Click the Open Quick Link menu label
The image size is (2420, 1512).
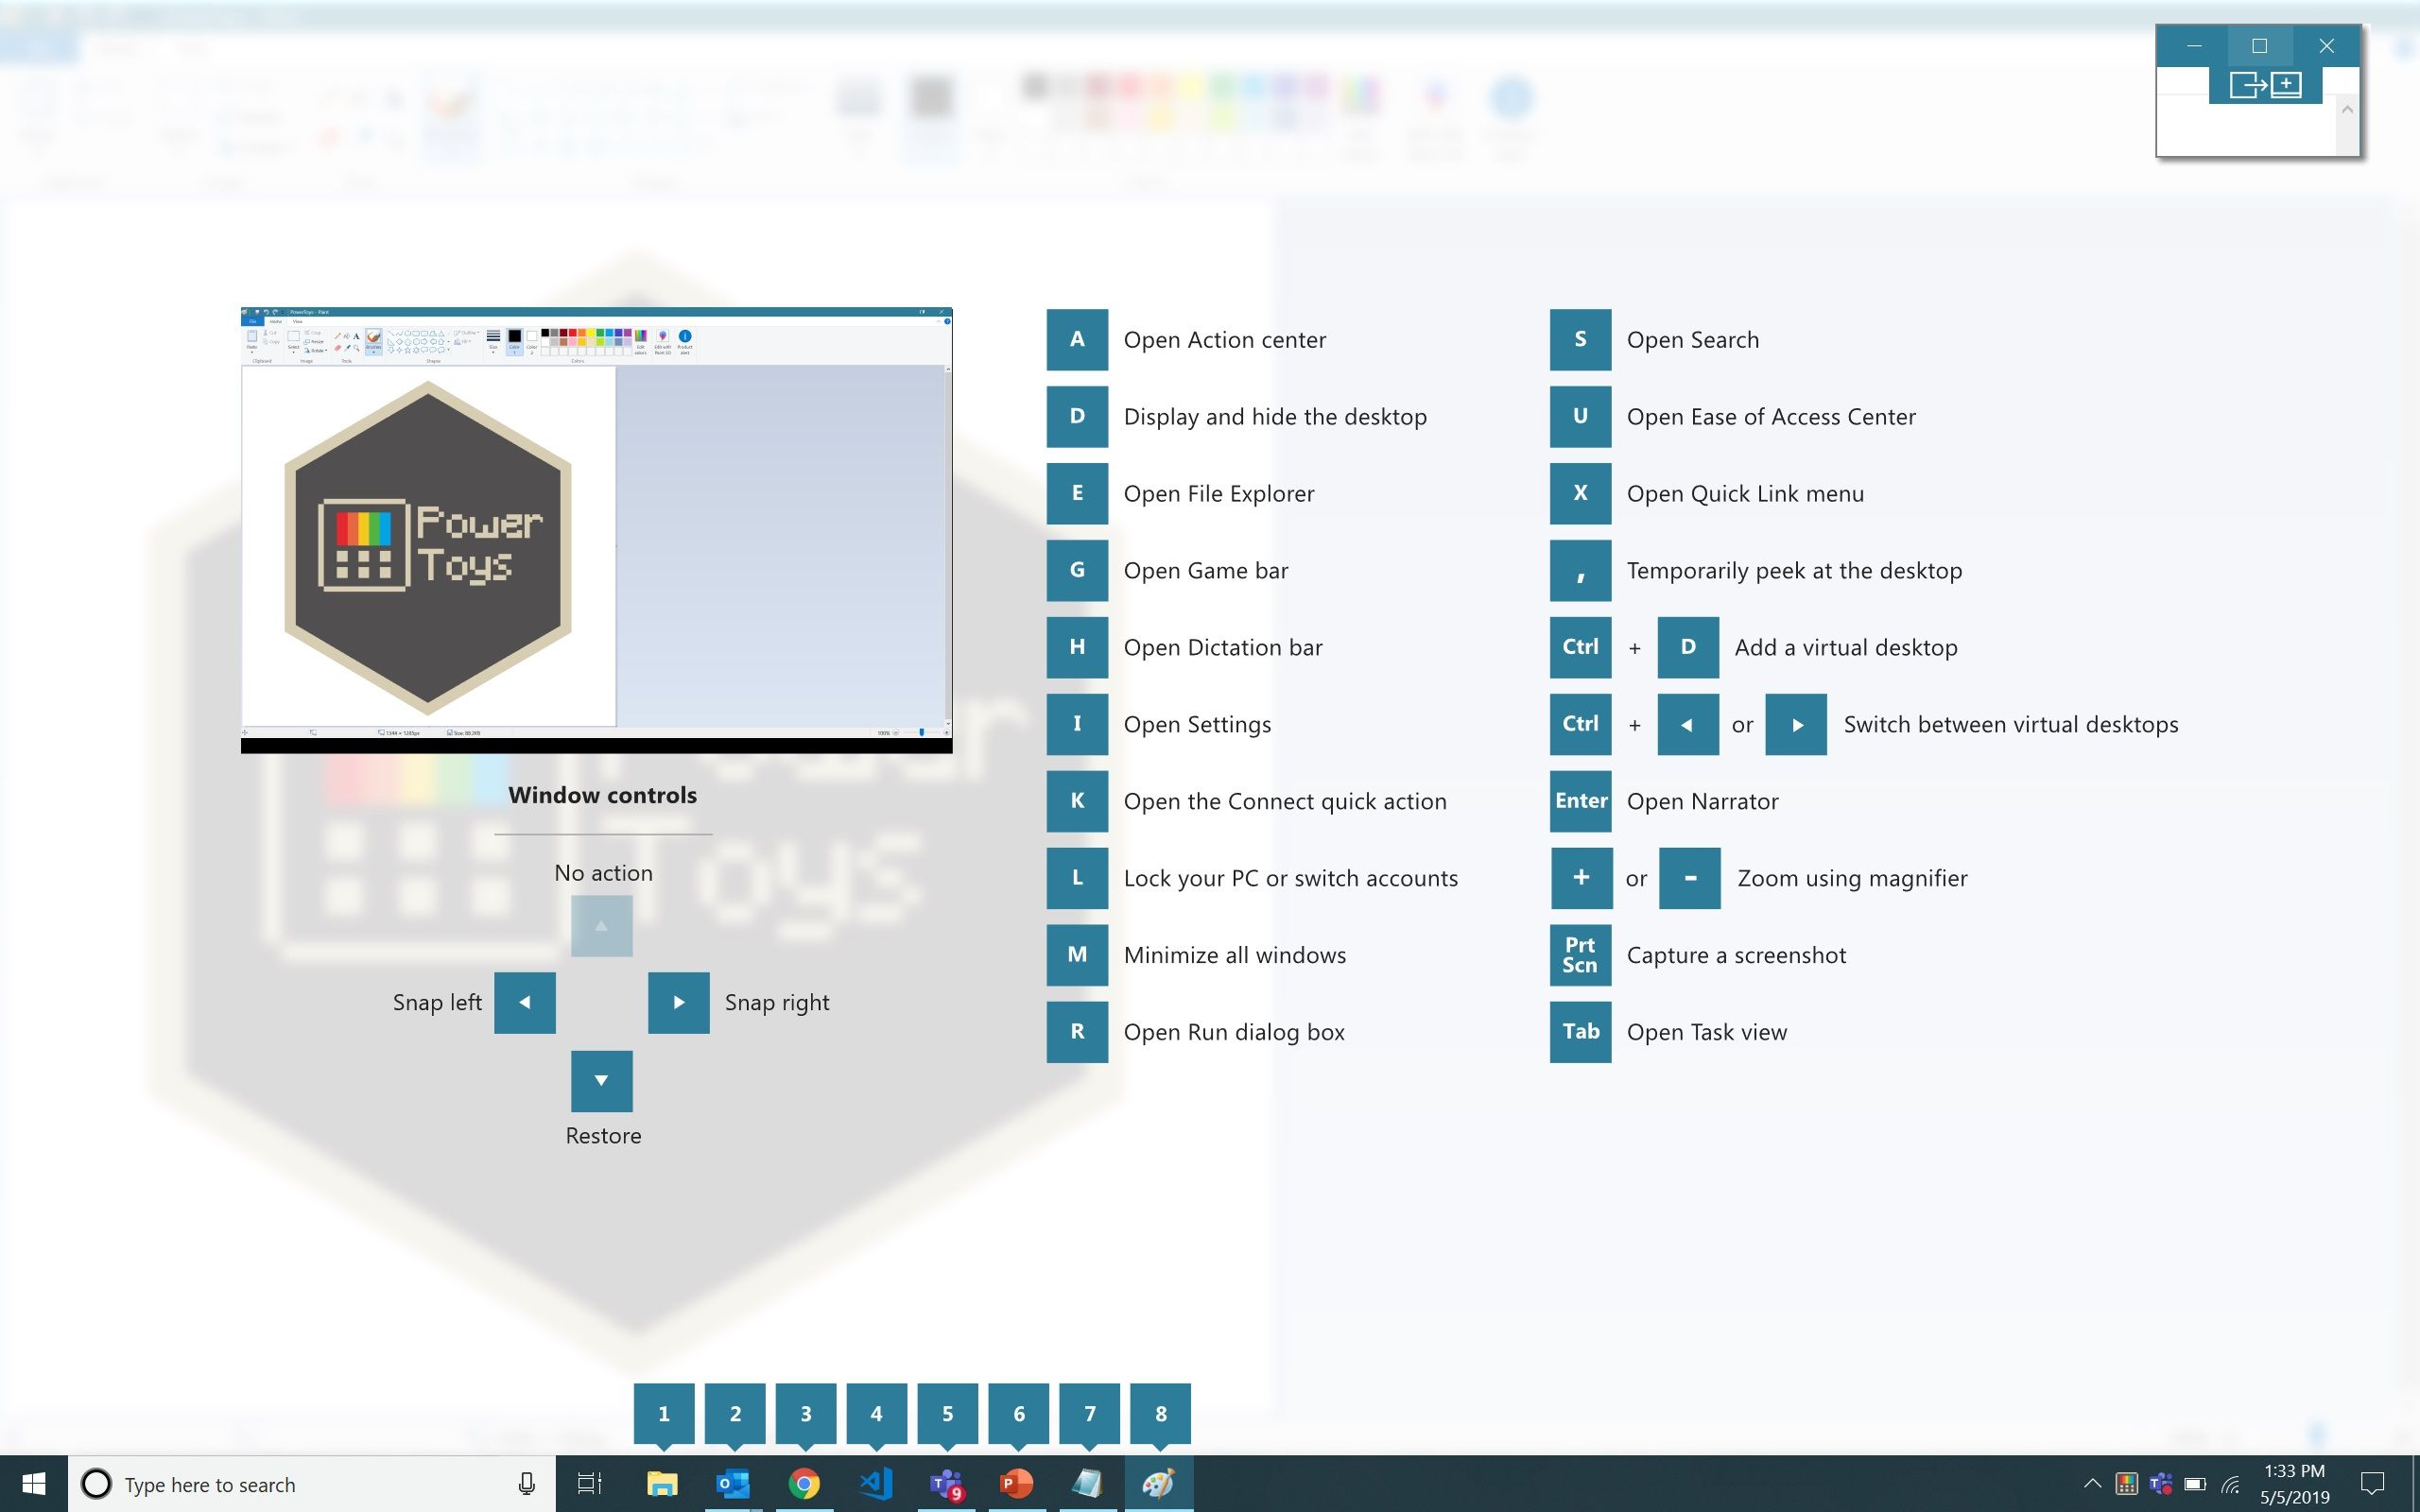(x=1745, y=494)
